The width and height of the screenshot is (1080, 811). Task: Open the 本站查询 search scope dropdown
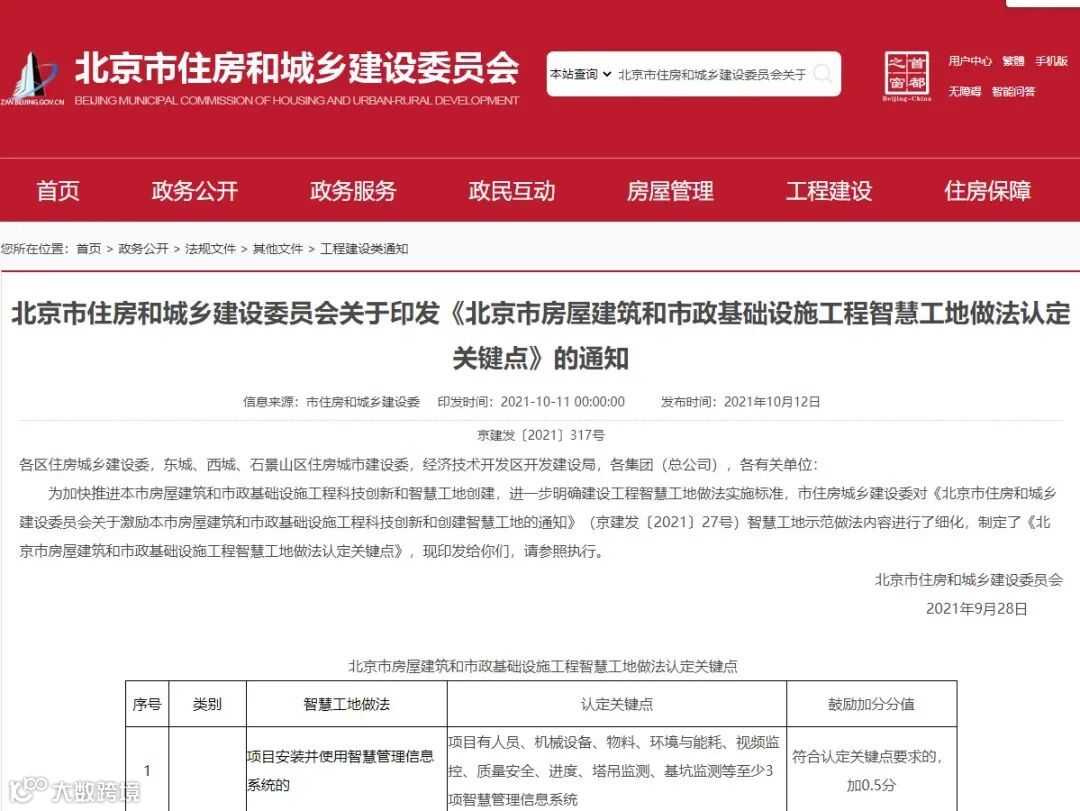coord(580,74)
